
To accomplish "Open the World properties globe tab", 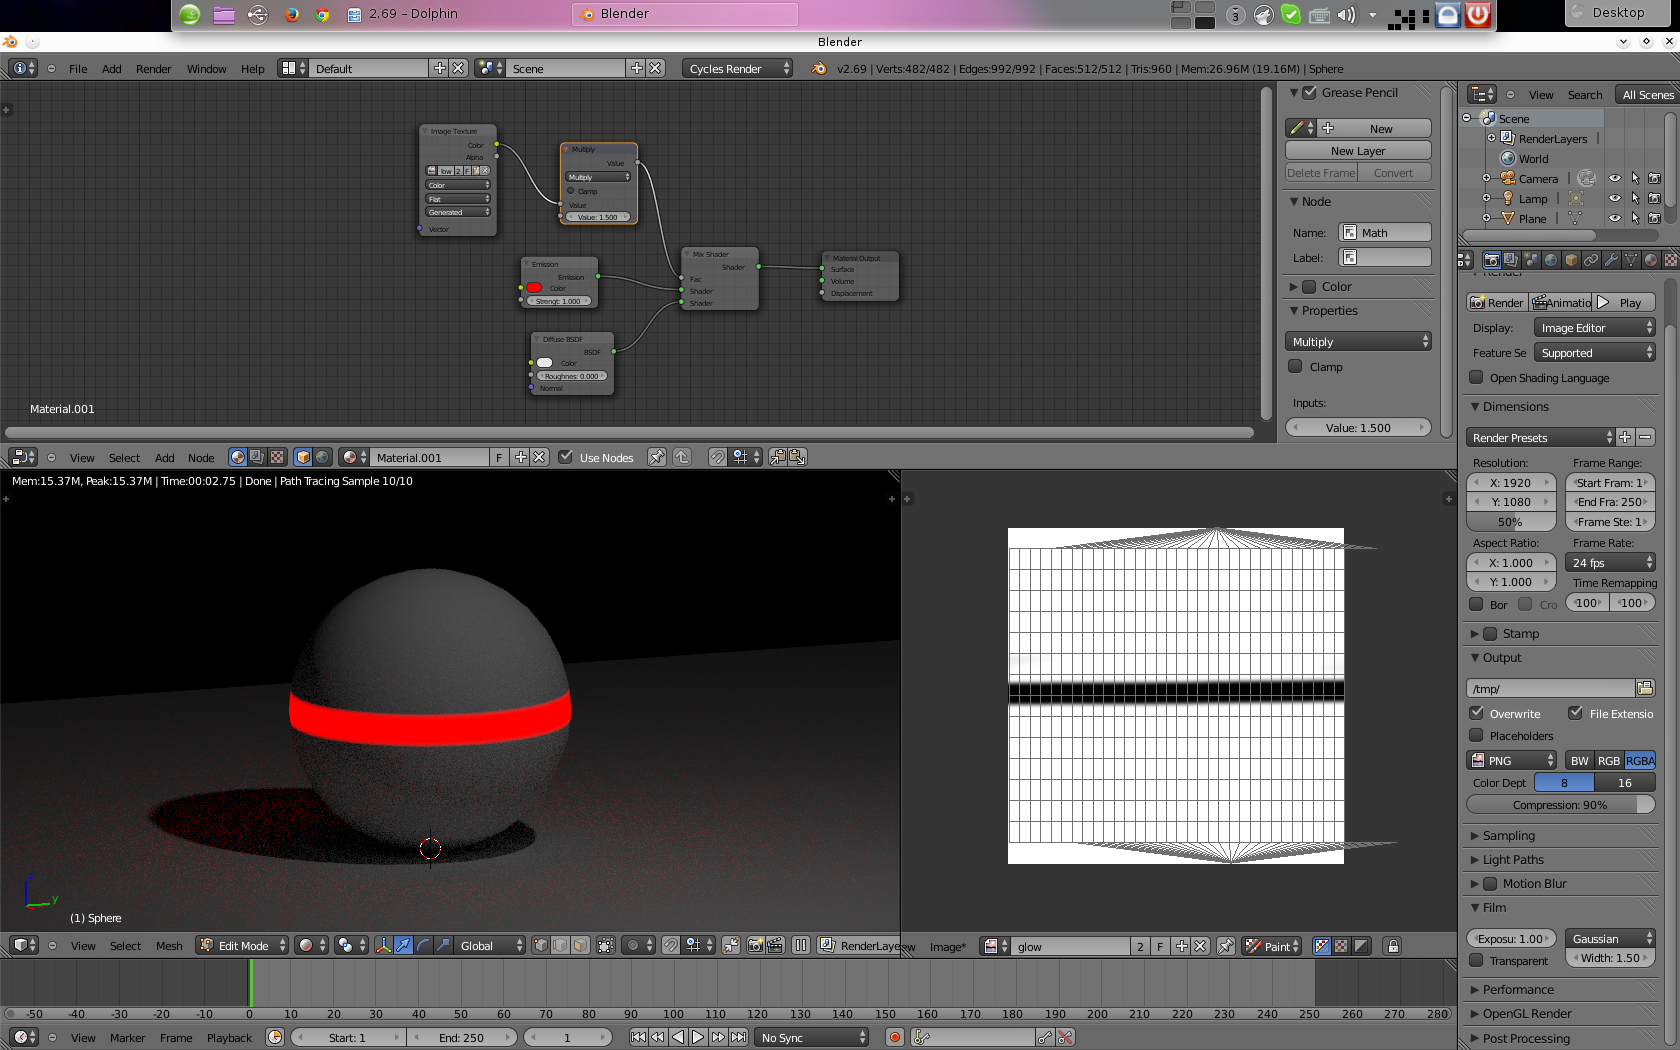I will (x=1551, y=260).
